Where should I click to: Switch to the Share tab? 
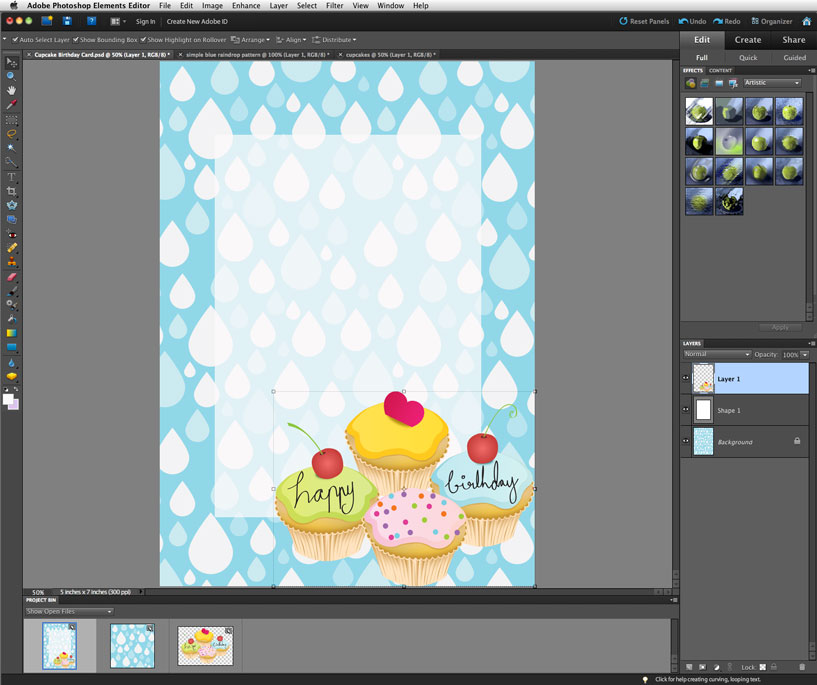click(x=794, y=40)
